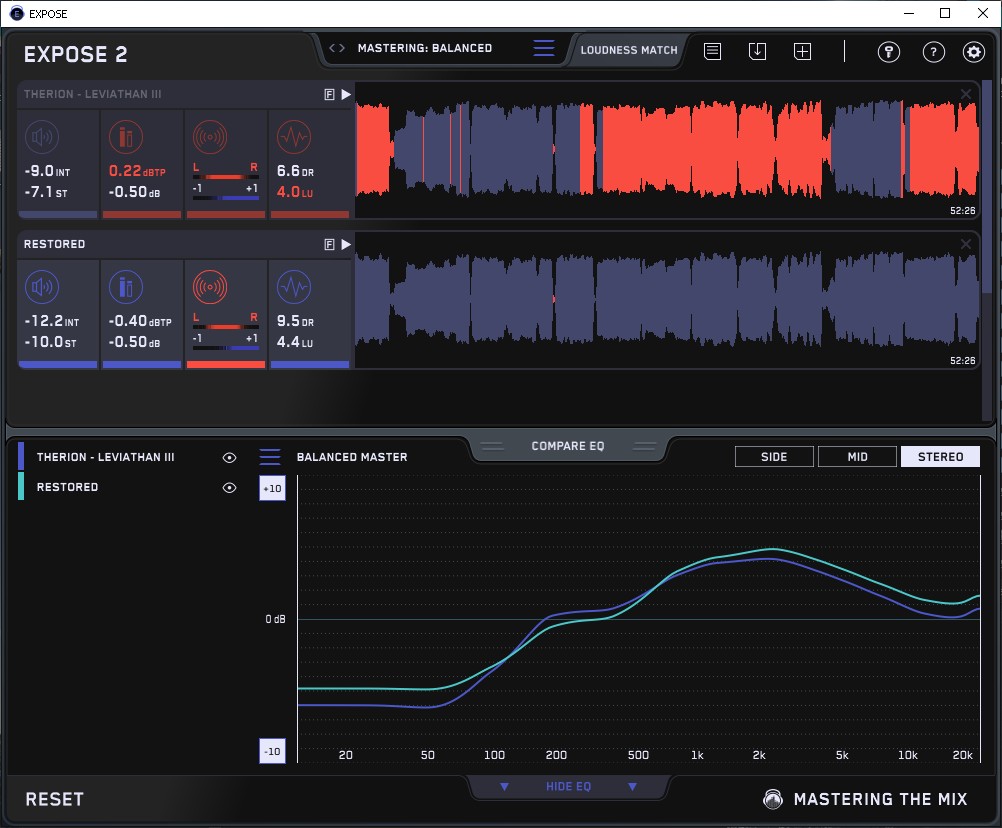Open the help question mark
This screenshot has width=1002, height=828.
(x=933, y=52)
